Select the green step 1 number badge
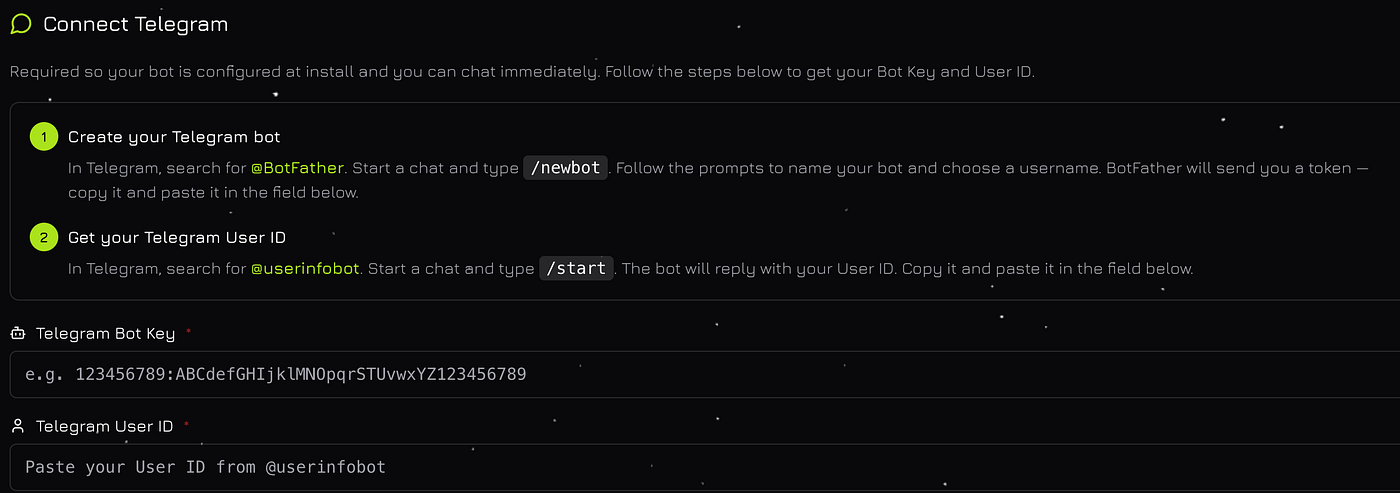The height and width of the screenshot is (493, 1400). (44, 136)
